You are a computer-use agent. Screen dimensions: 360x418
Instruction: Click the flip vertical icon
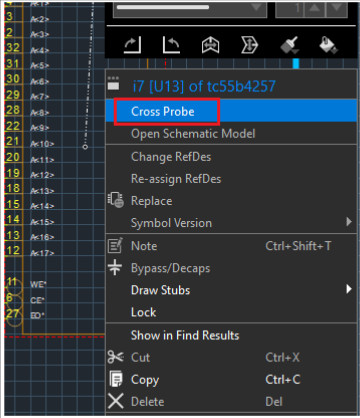[x=249, y=45]
